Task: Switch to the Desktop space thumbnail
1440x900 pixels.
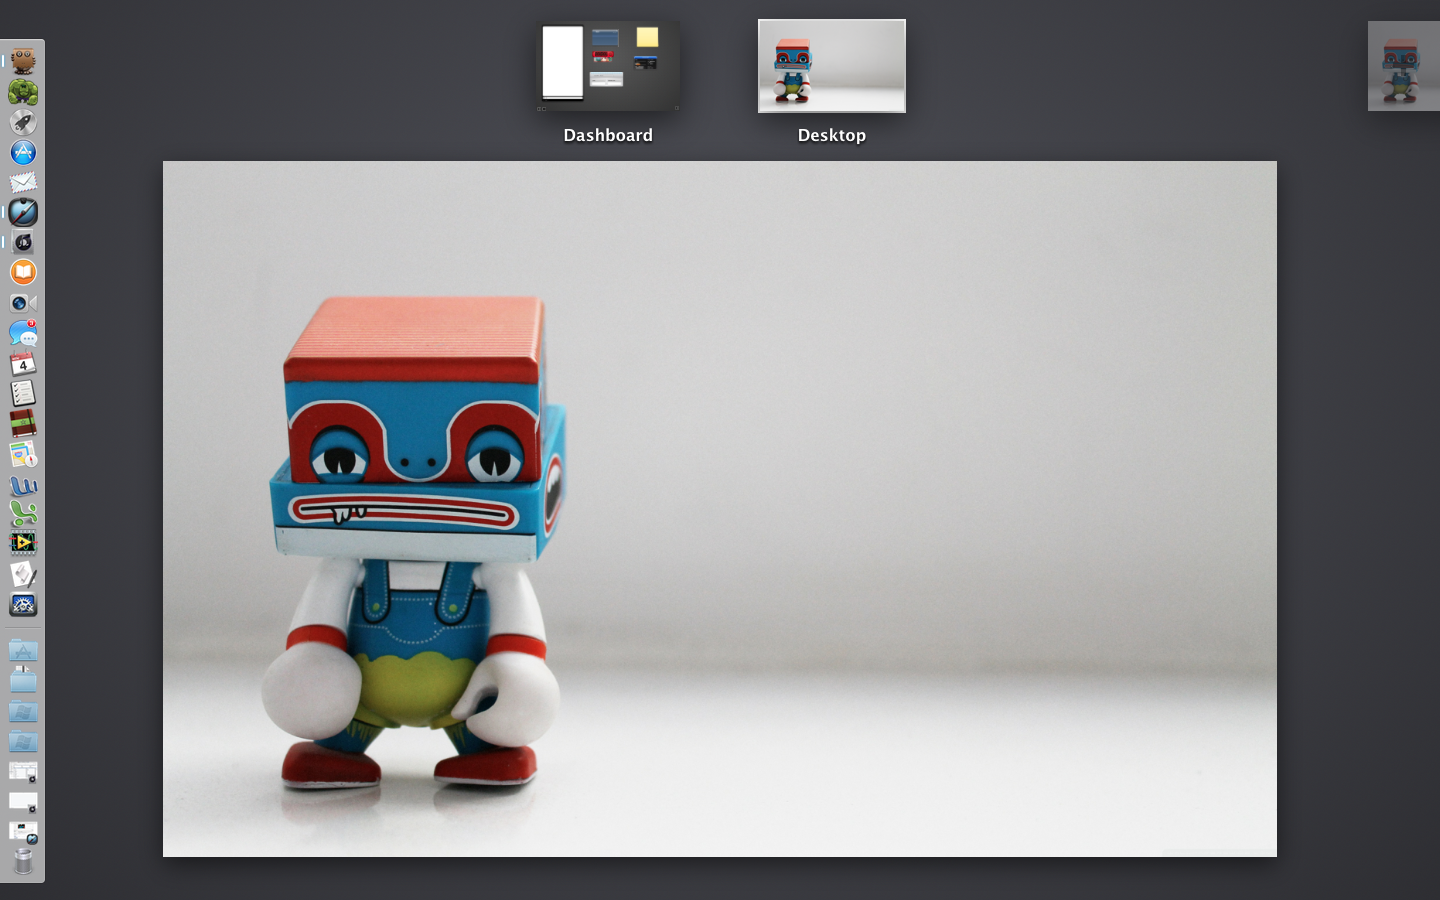Action: pyautogui.click(x=832, y=66)
